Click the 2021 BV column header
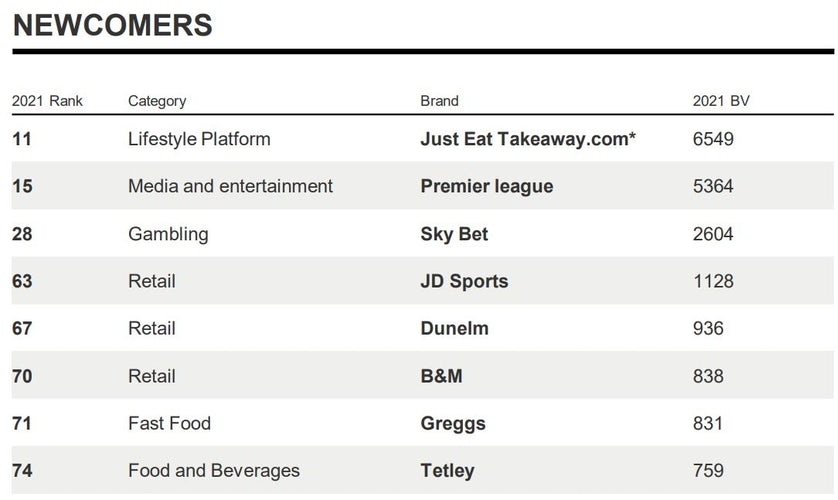Screen dimensions: 838x500 click(721, 101)
